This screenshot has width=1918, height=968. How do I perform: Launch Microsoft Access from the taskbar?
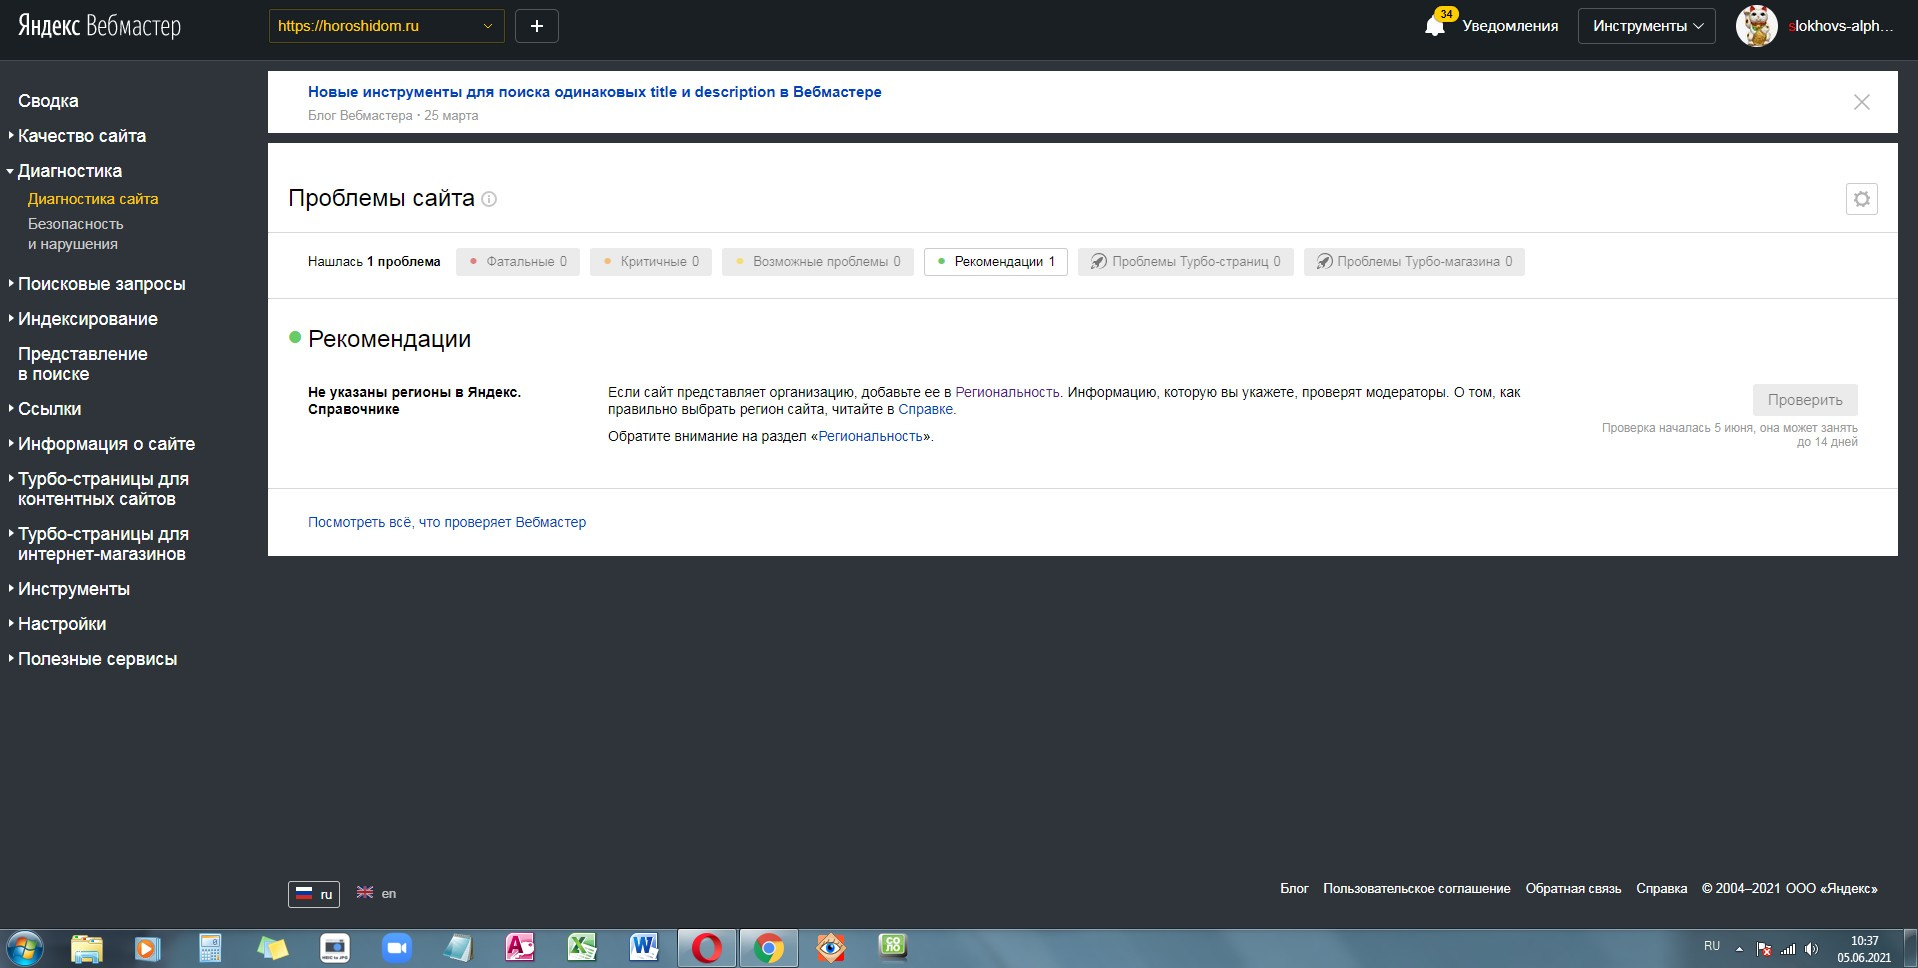pyautogui.click(x=520, y=948)
